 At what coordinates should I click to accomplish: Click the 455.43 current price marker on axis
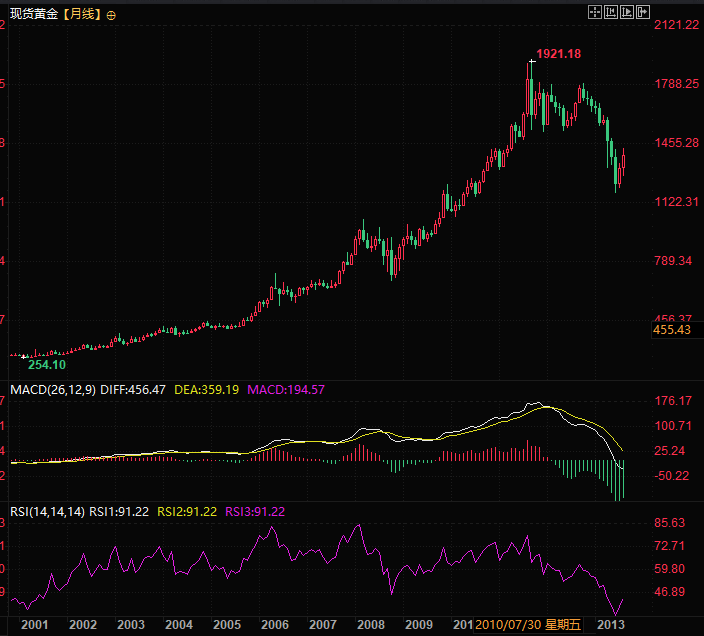pos(672,330)
